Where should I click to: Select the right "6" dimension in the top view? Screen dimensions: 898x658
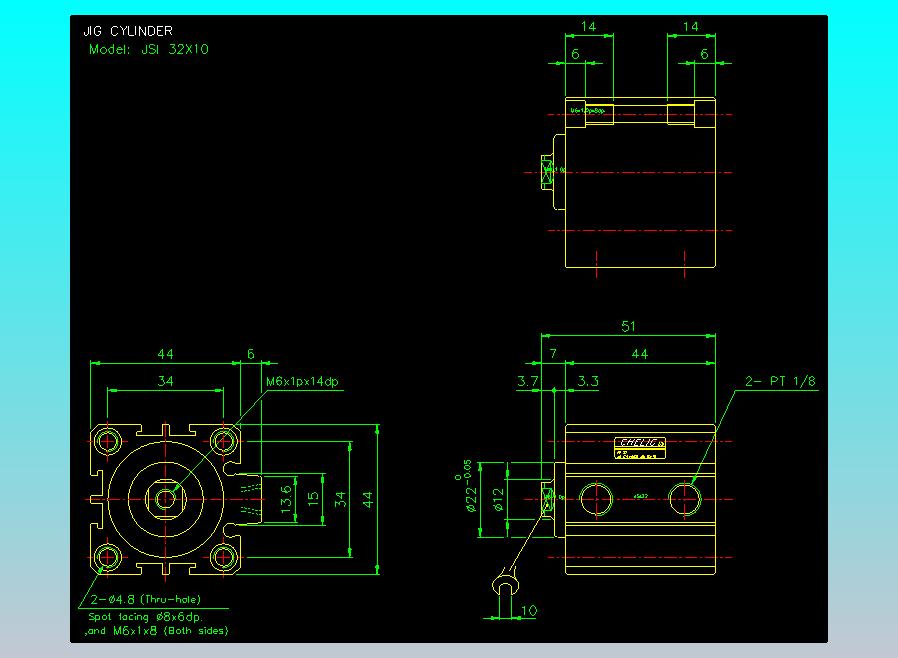[x=704, y=54]
